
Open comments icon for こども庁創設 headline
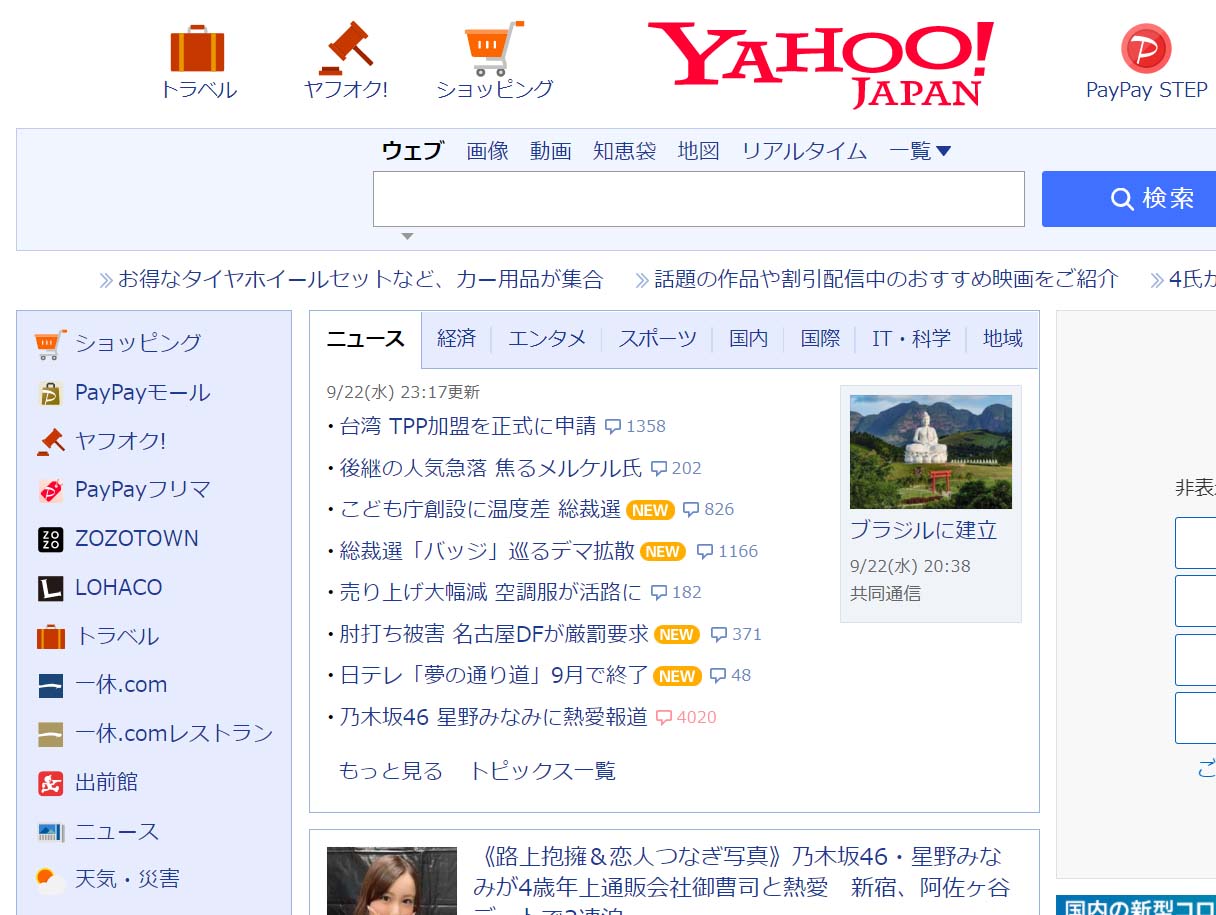(691, 510)
